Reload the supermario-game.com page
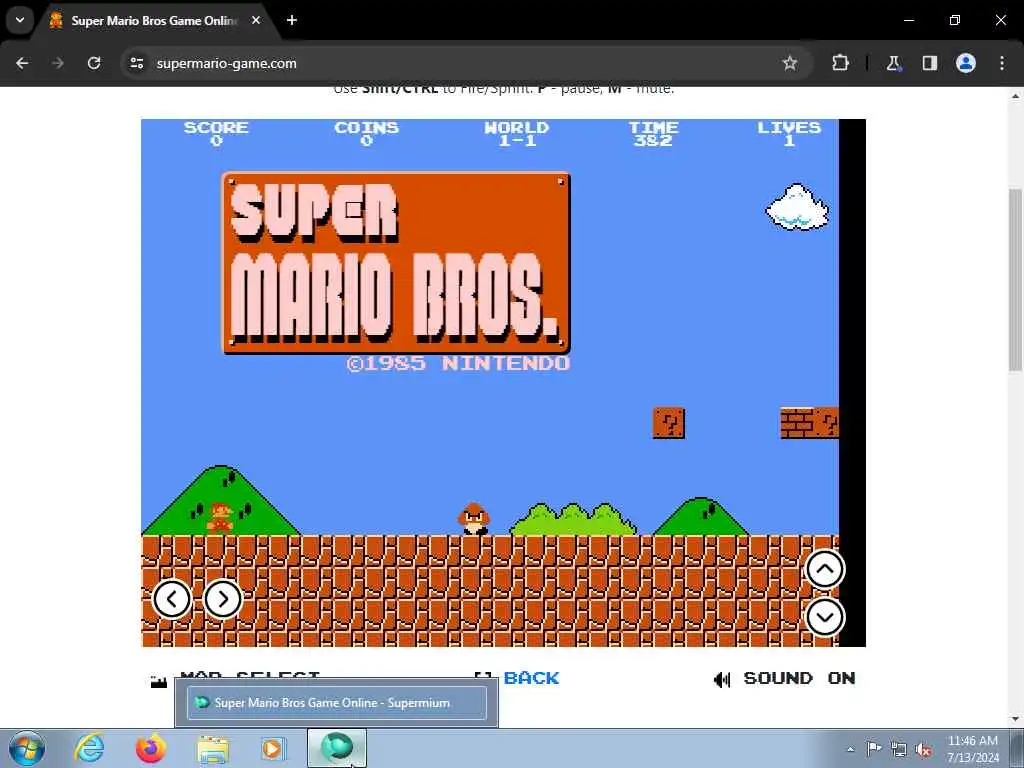 point(94,63)
